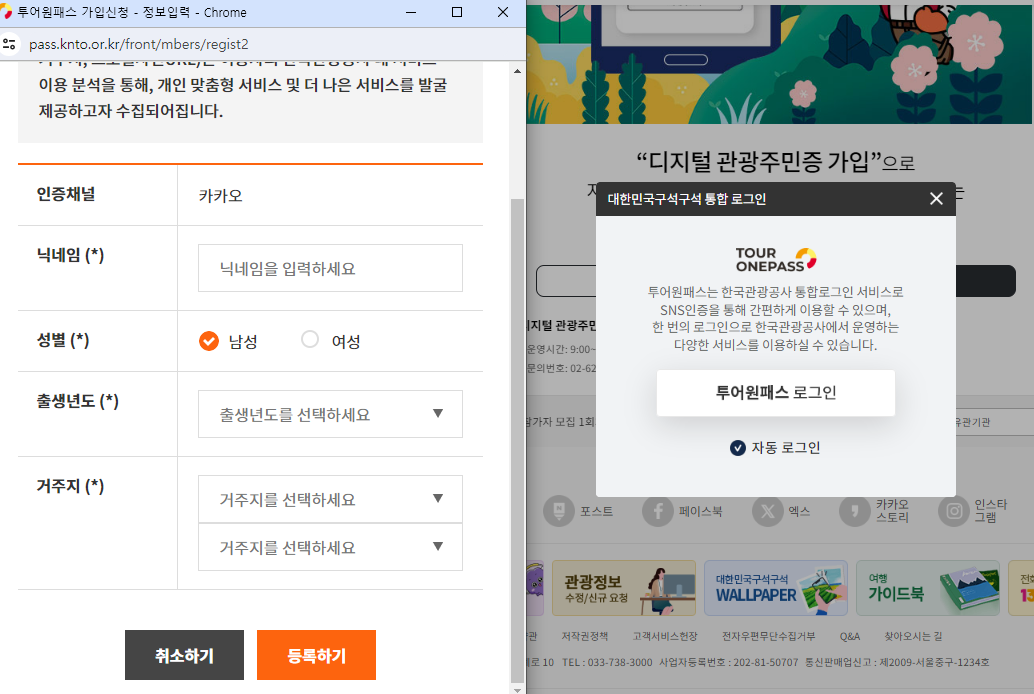The height and width of the screenshot is (694, 1034).
Task: Maximize the 투어원패스 가입신청 Chrome window
Action: click(x=457, y=12)
